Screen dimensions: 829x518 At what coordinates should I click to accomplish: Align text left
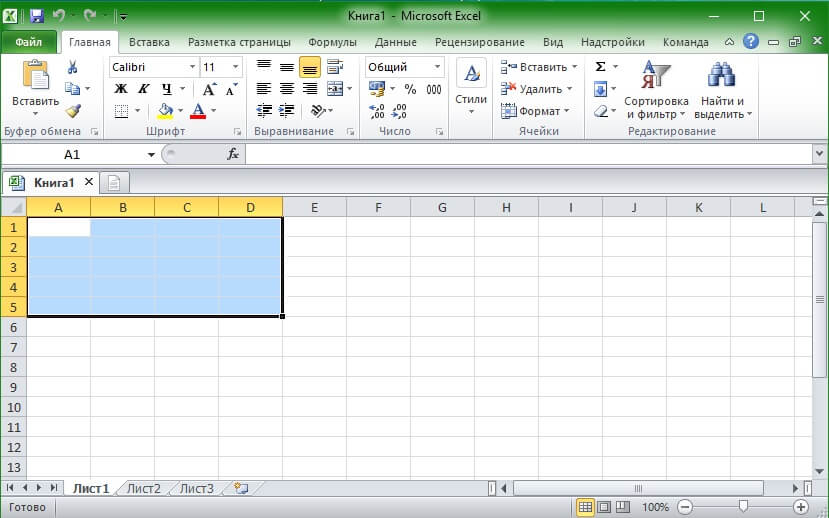[x=264, y=88]
